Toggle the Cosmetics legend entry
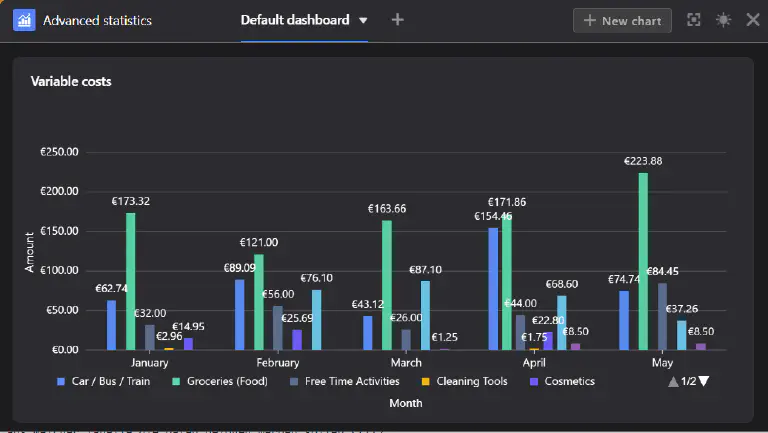The image size is (768, 433). pos(562,381)
